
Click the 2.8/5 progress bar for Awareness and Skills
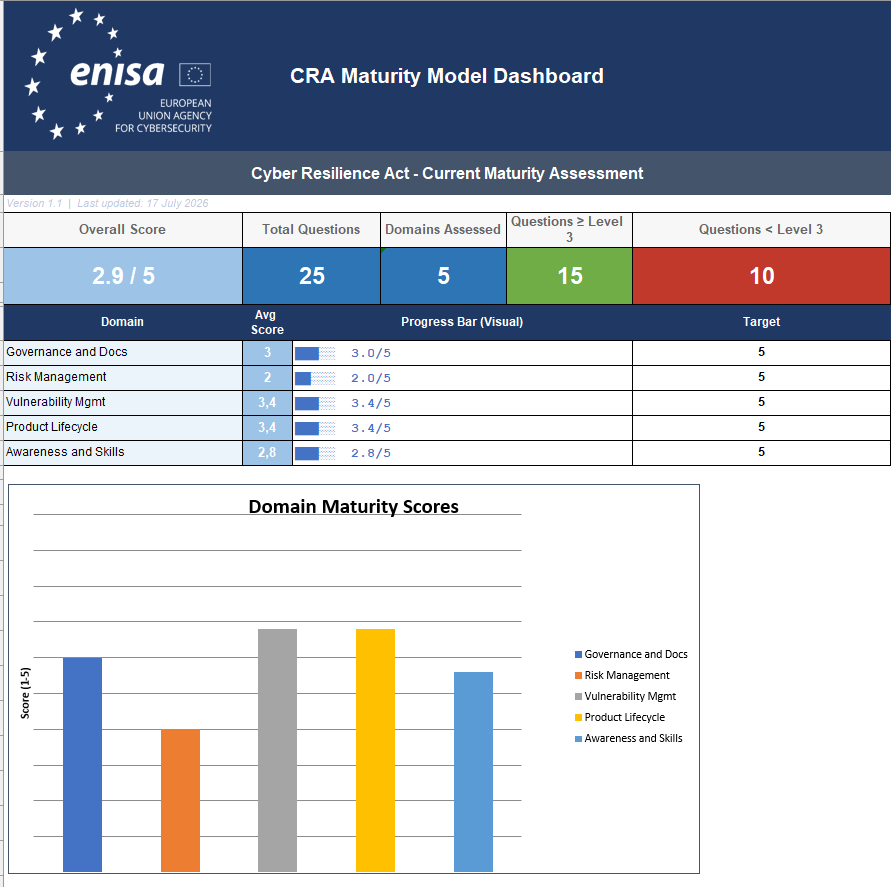click(462, 453)
